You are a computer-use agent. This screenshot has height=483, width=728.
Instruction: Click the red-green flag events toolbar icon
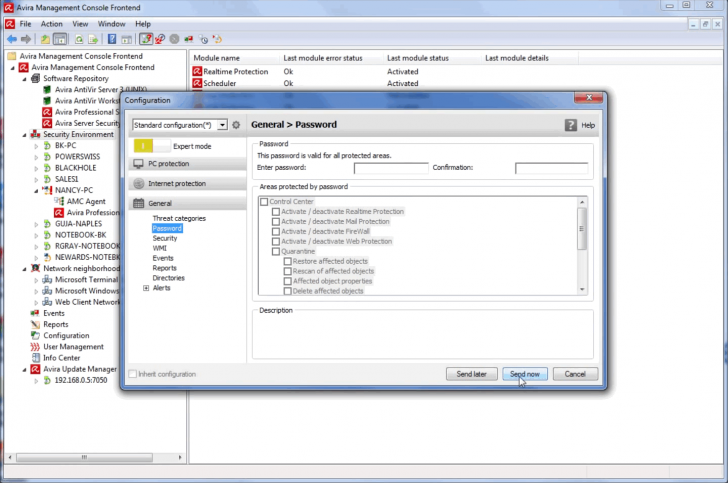point(188,39)
